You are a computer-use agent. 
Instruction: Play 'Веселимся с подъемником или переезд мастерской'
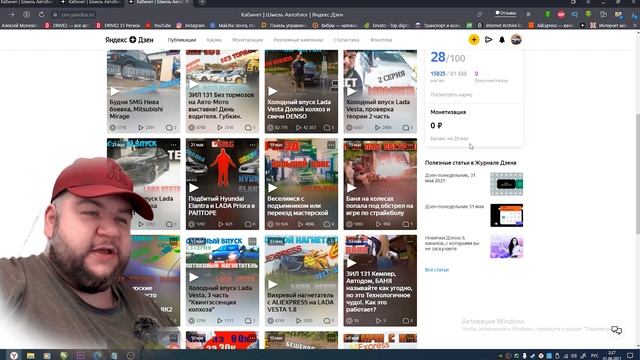tap(273, 188)
